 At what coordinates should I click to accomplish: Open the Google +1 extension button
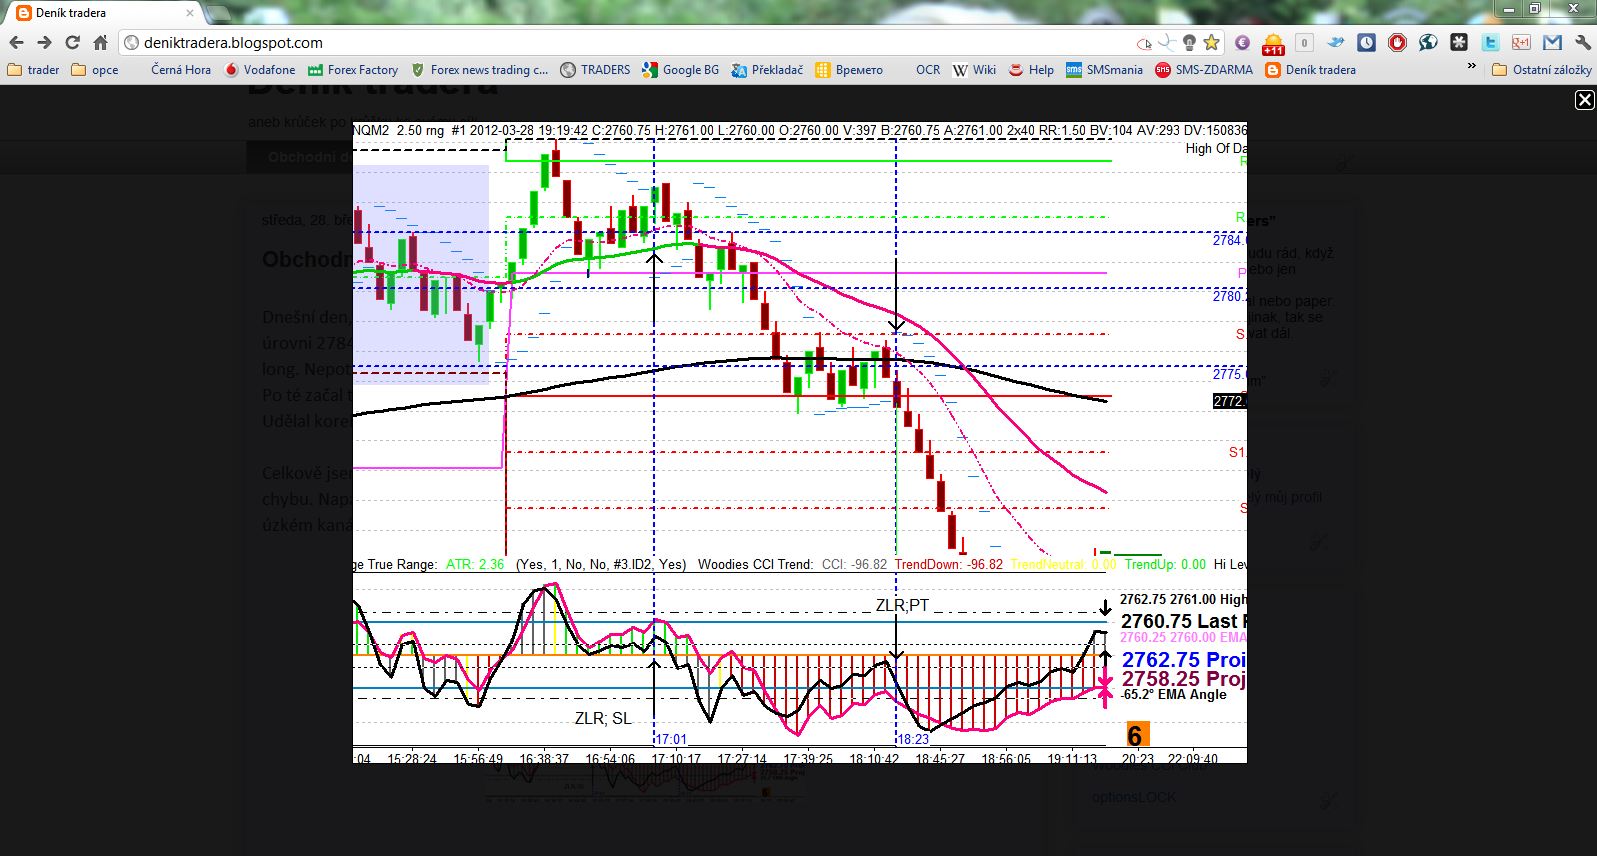coord(1521,43)
